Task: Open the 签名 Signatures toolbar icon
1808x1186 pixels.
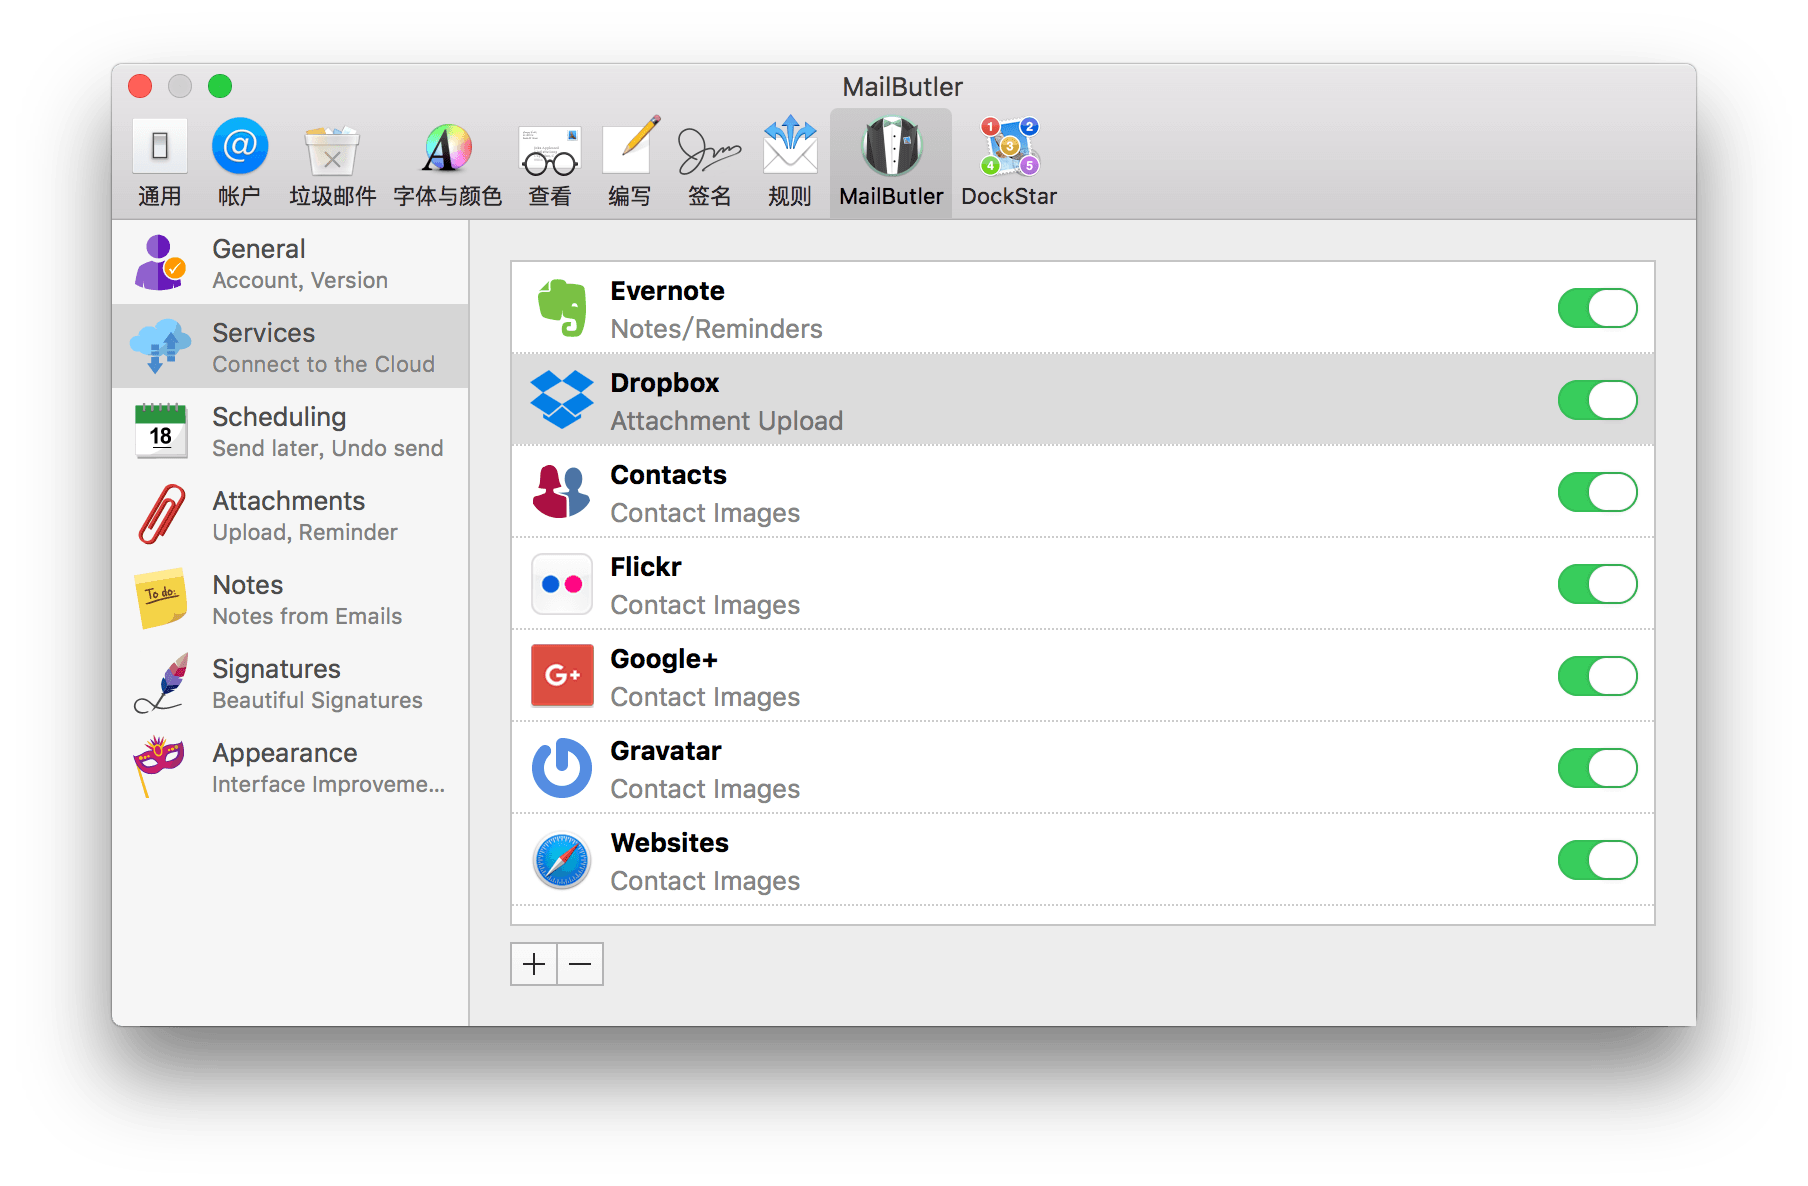Action: tap(709, 150)
